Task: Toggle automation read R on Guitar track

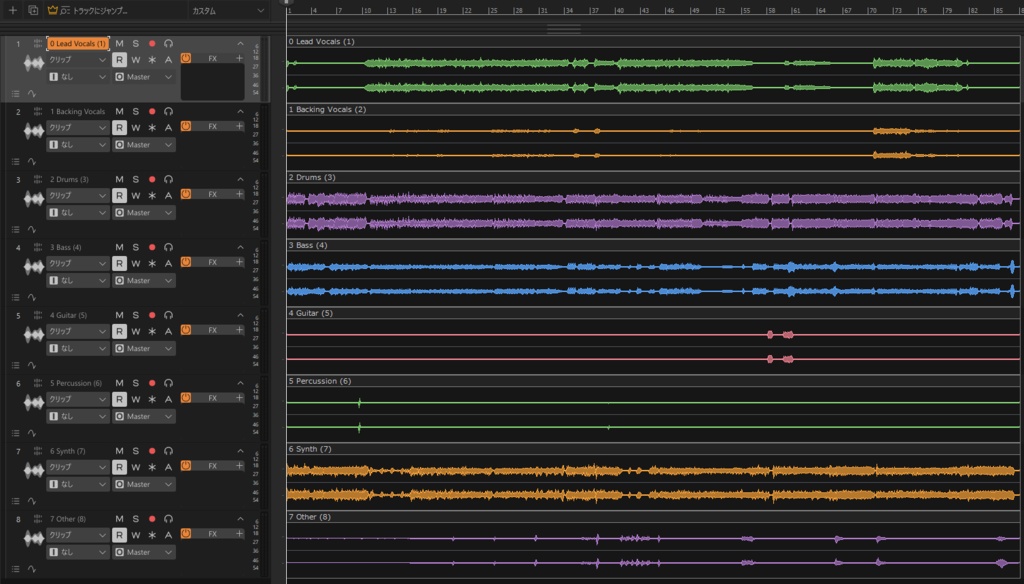Action: coord(120,331)
